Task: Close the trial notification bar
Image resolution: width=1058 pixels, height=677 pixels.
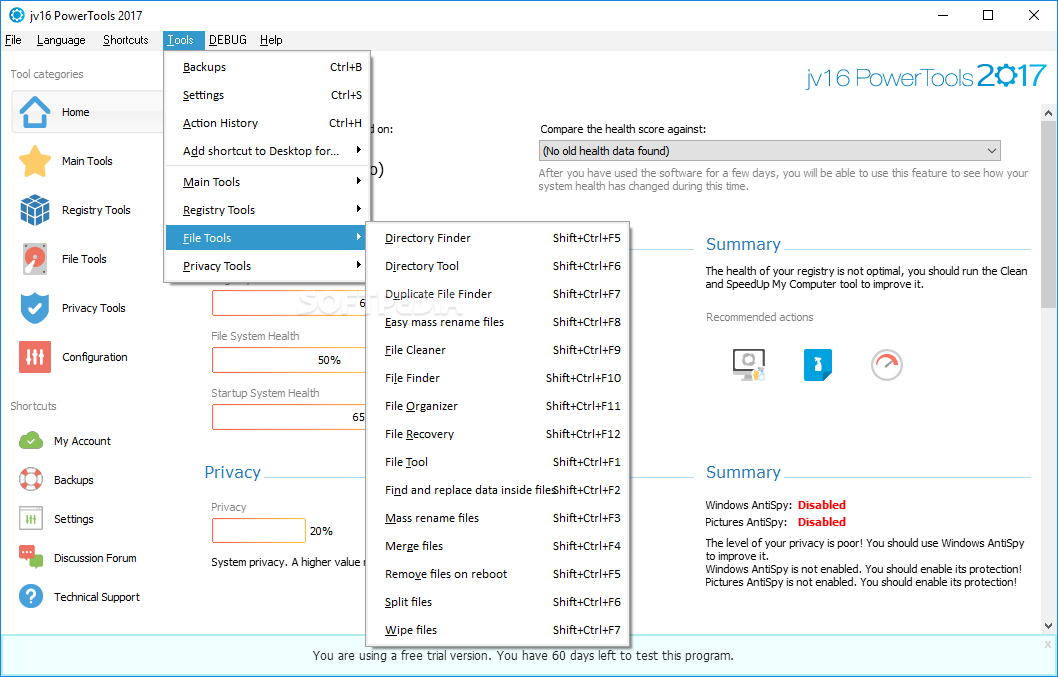Action: pyautogui.click(x=1047, y=644)
